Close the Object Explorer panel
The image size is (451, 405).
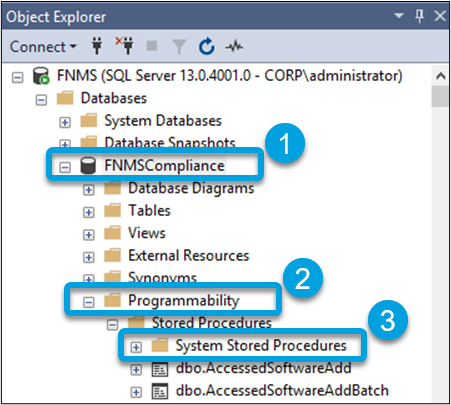coord(440,16)
